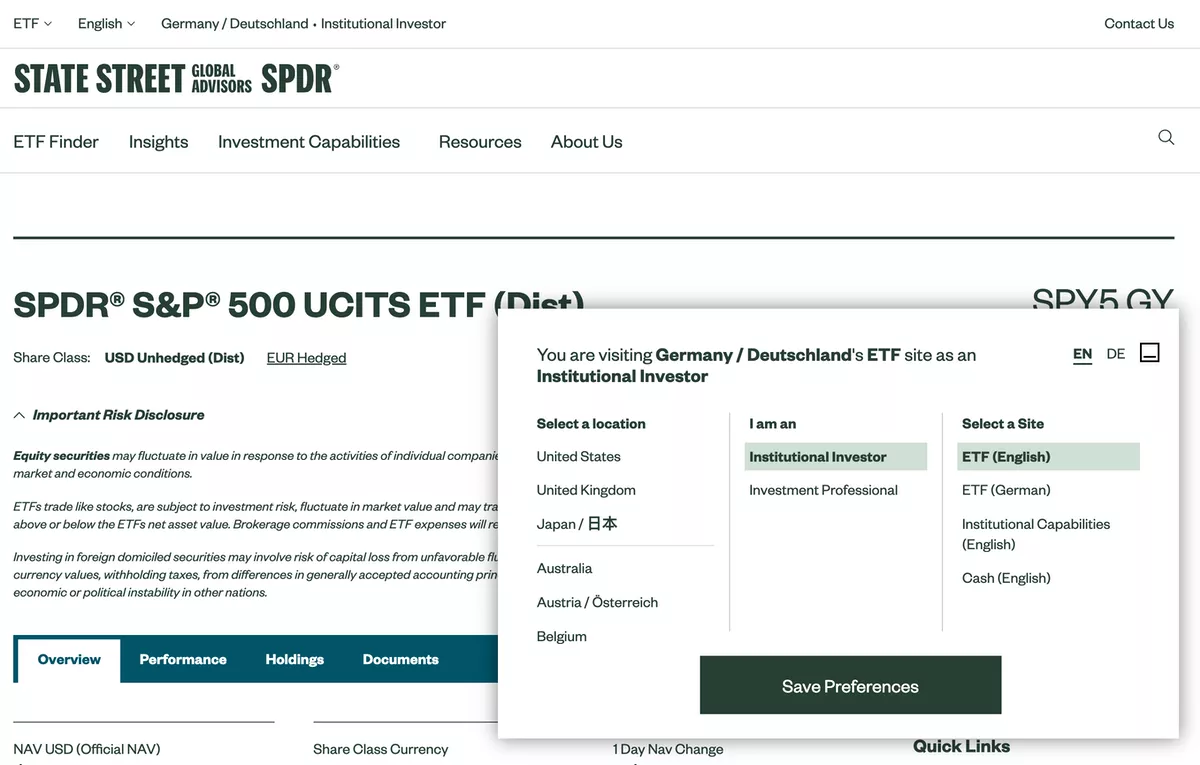1200x765 pixels.
Task: Open the English language dropdown
Action: pyautogui.click(x=106, y=23)
